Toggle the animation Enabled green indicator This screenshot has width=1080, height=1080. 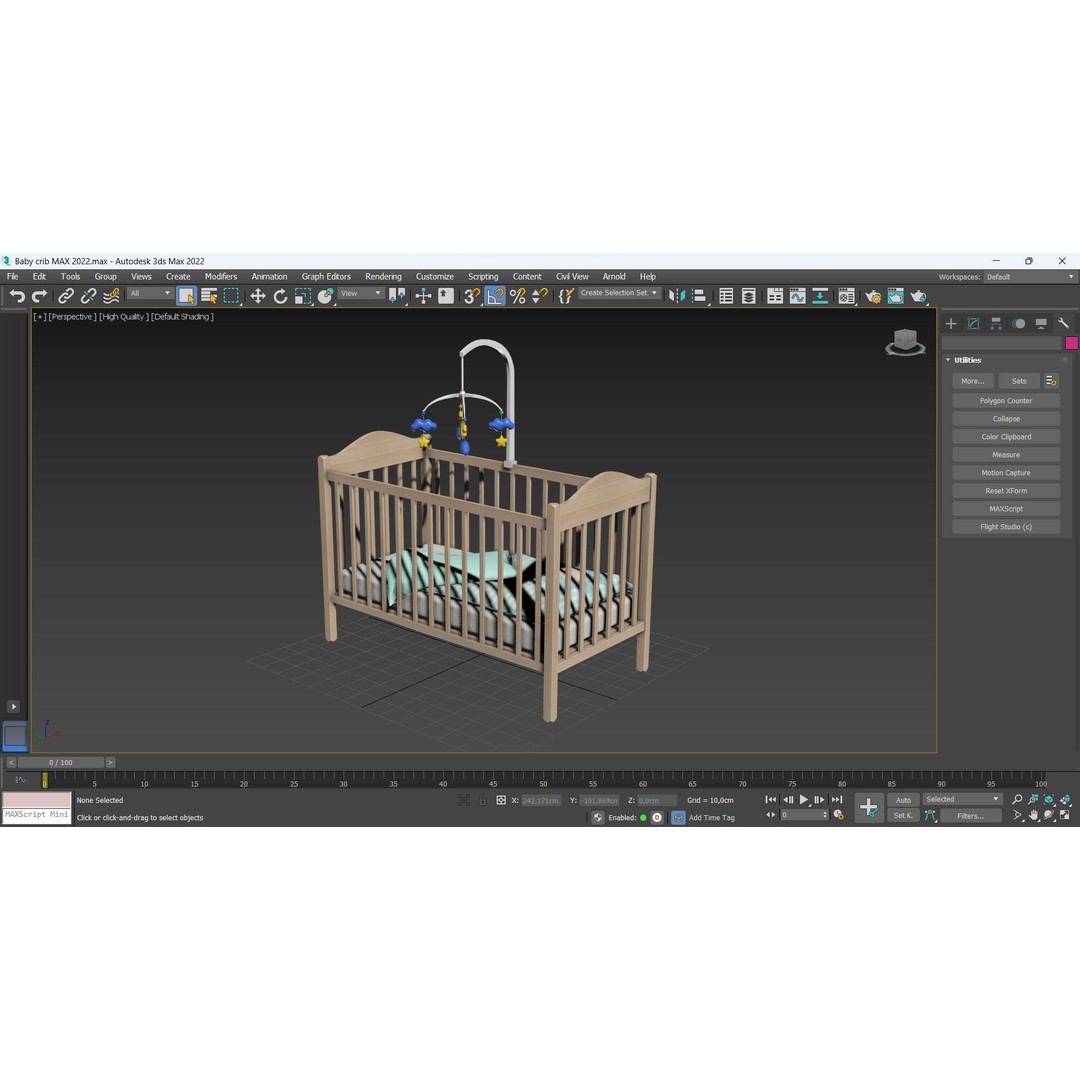(x=644, y=817)
